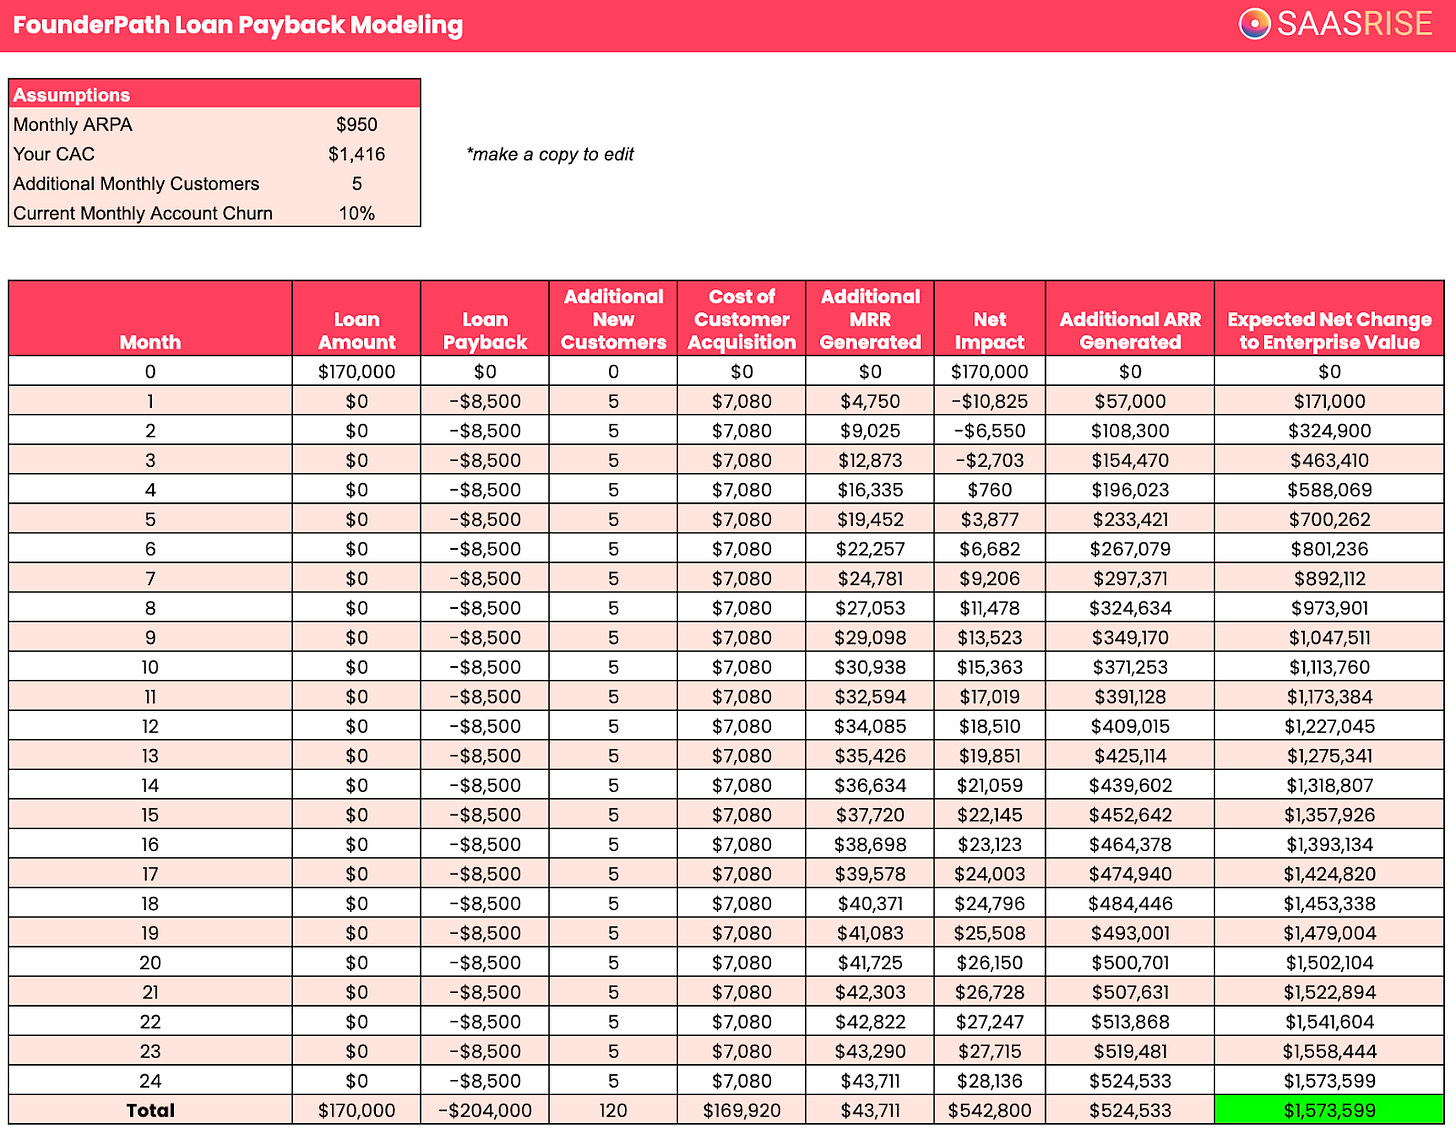The width and height of the screenshot is (1456, 1135).
Task: Select the $42,822 MRR cell
Action: [x=870, y=1021]
